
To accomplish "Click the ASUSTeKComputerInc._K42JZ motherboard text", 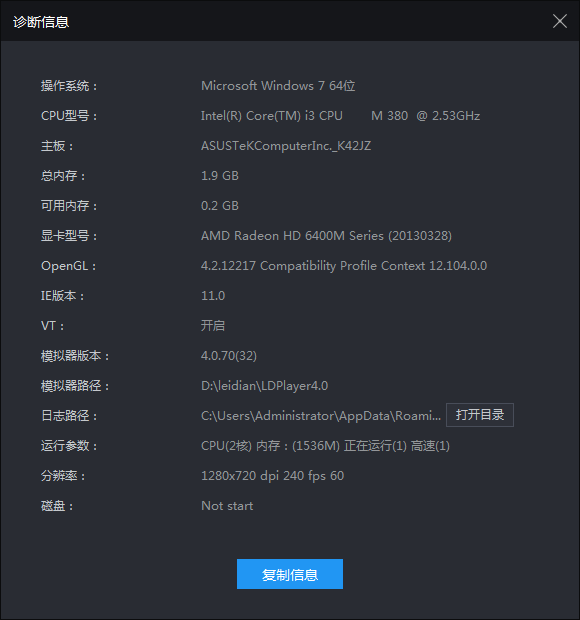I will (x=286, y=146).
